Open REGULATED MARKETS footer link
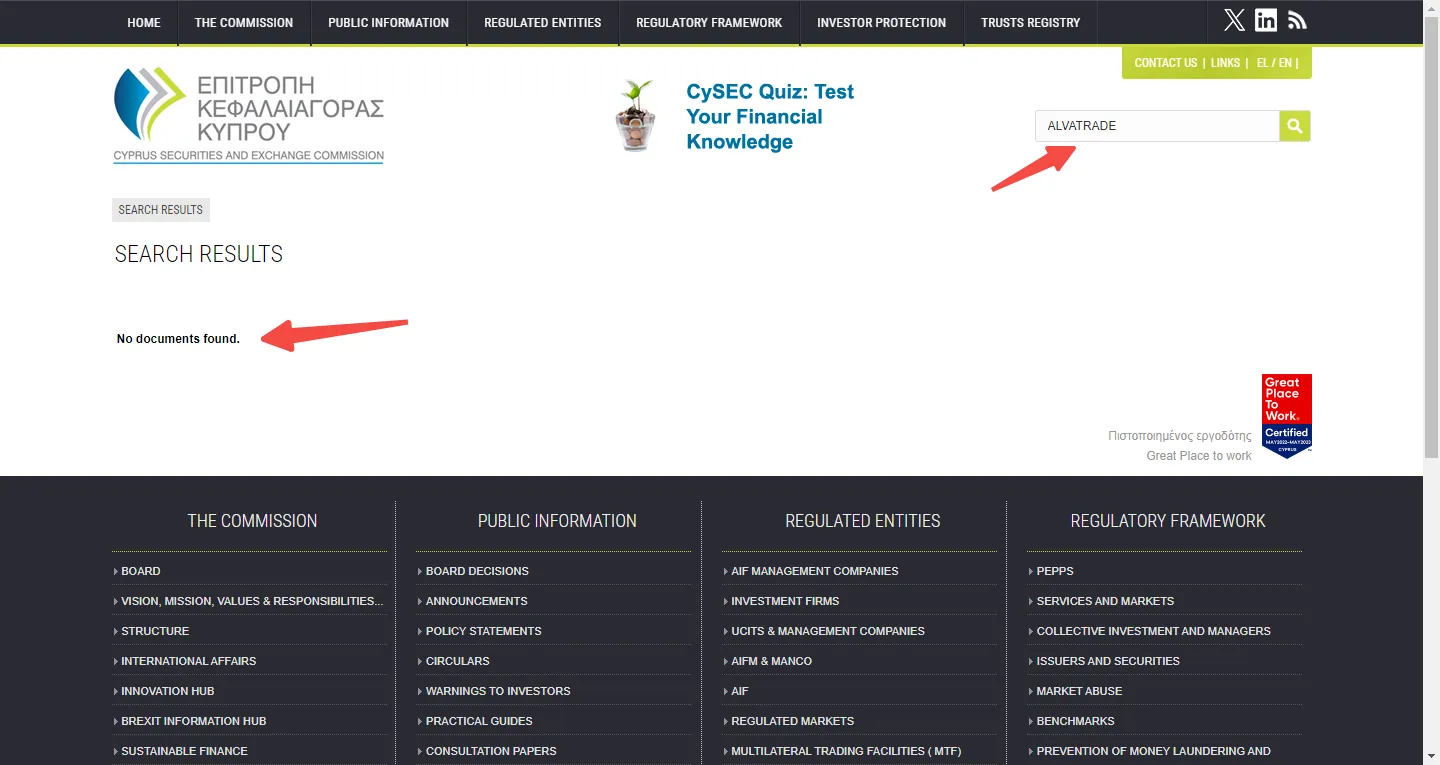The height and width of the screenshot is (765, 1440). point(792,721)
